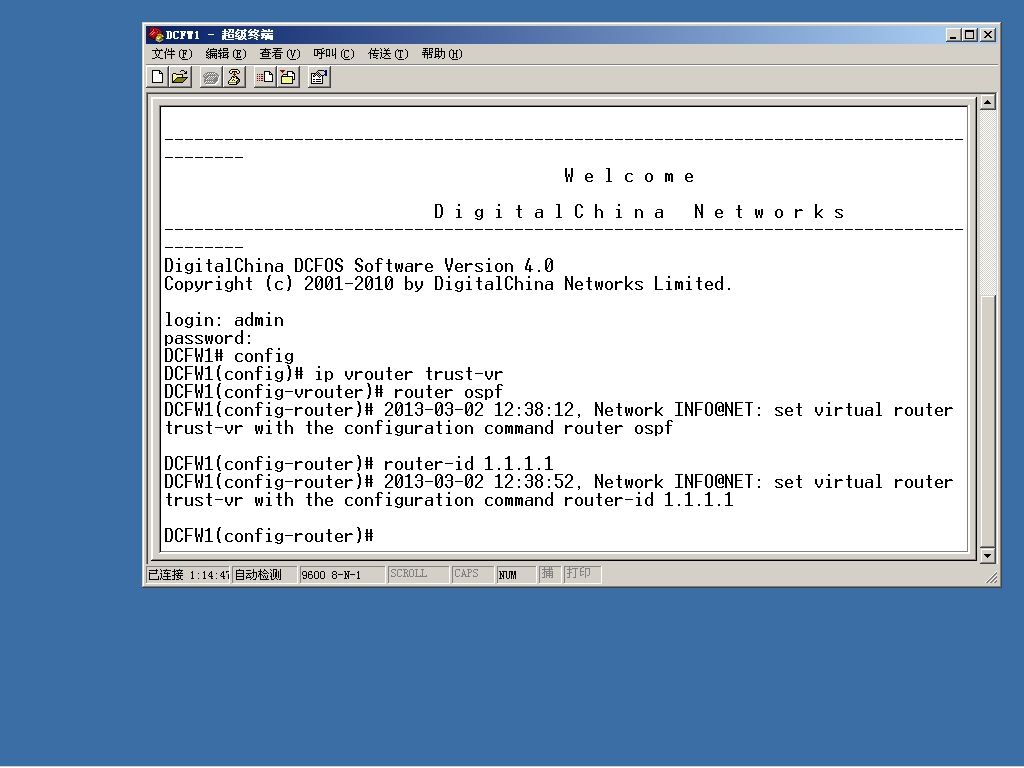Click the 已连接 connection time status
This screenshot has width=1024, height=768.
tap(188, 574)
